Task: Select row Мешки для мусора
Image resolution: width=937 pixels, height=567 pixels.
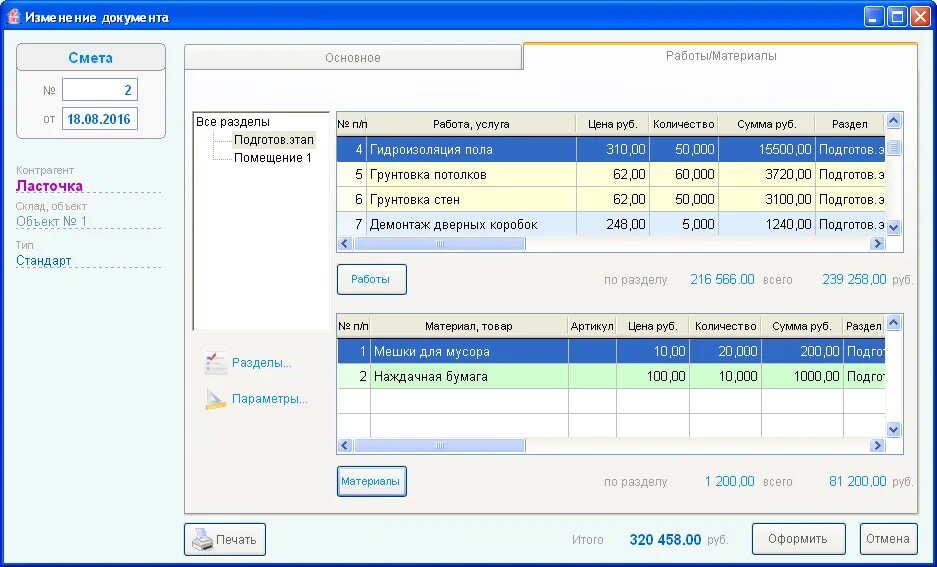Action: (611, 351)
